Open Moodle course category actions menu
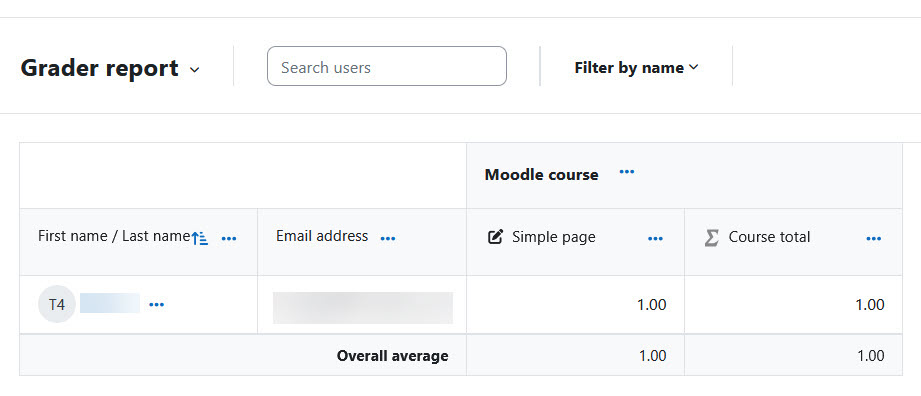This screenshot has width=921, height=396. (627, 172)
